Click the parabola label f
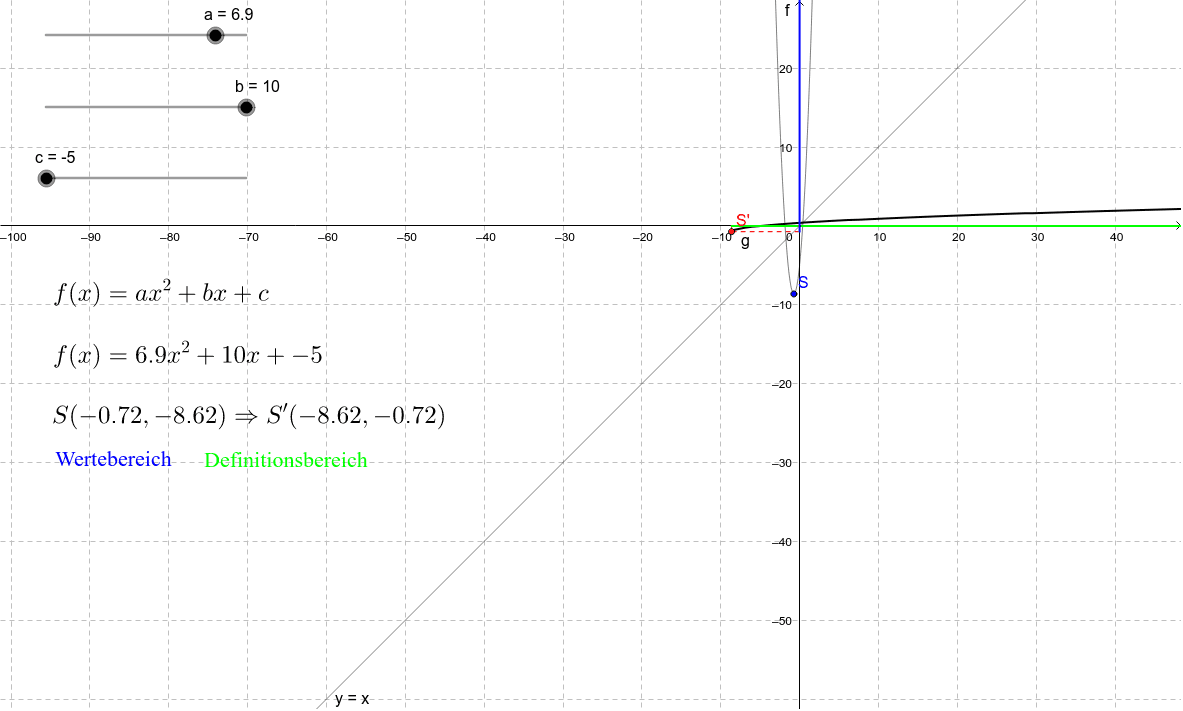Screen dimensions: 1183x711 [x=788, y=11]
